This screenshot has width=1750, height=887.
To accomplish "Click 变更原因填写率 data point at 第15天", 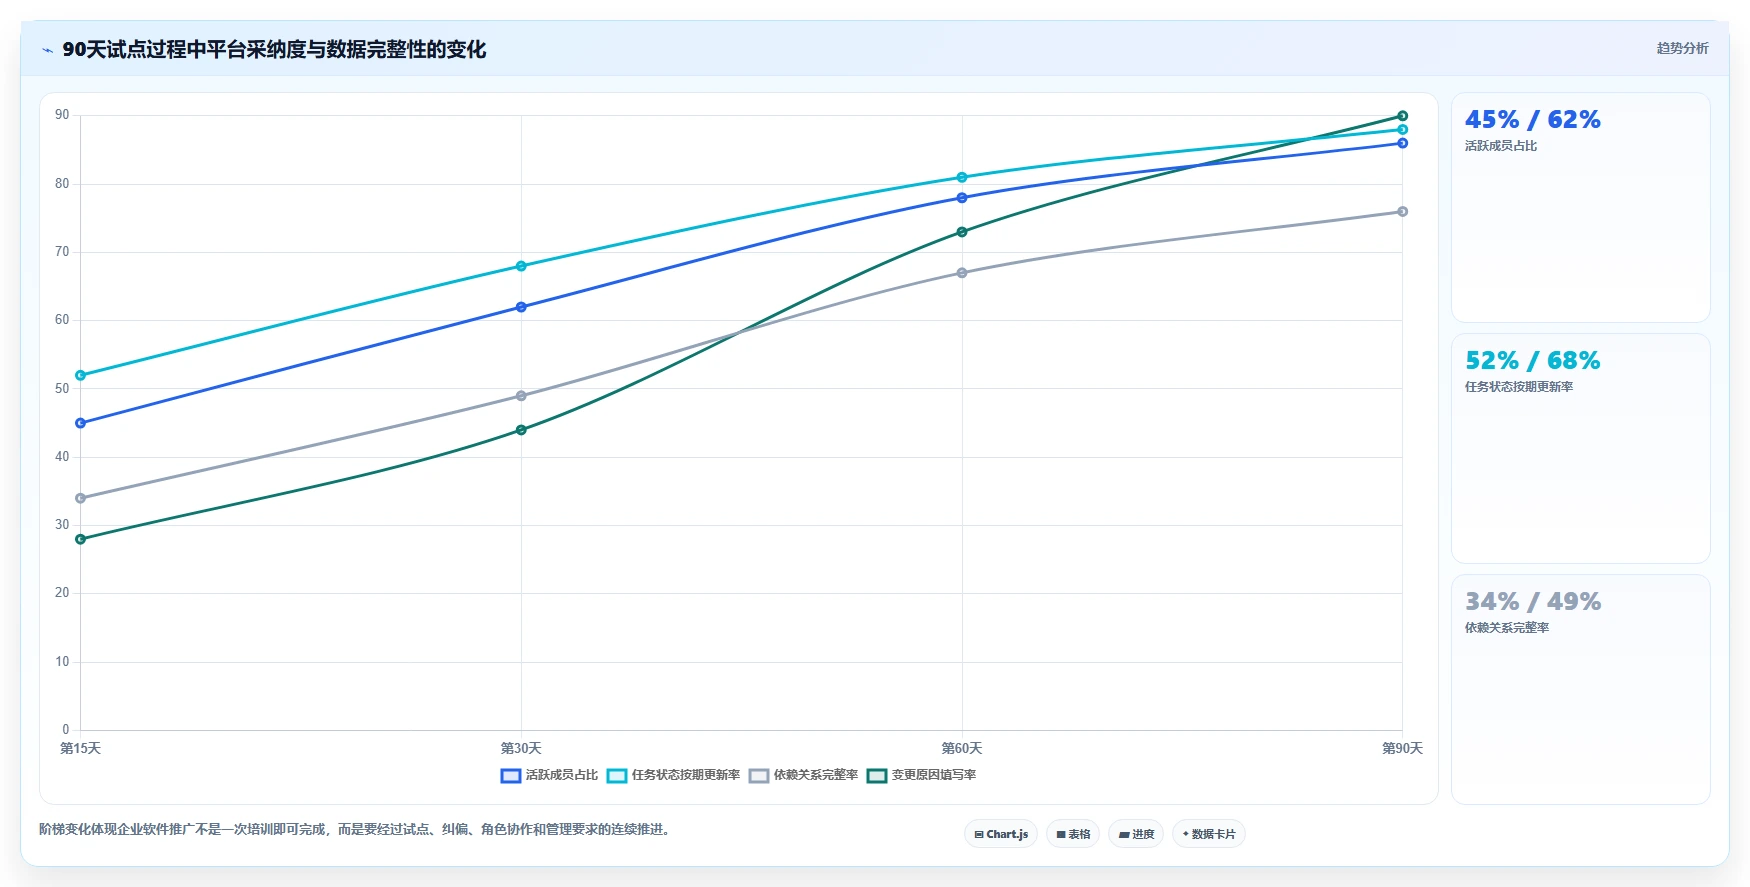I will [81, 539].
